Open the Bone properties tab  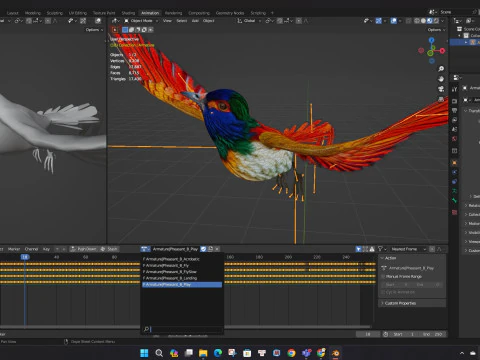[454, 200]
